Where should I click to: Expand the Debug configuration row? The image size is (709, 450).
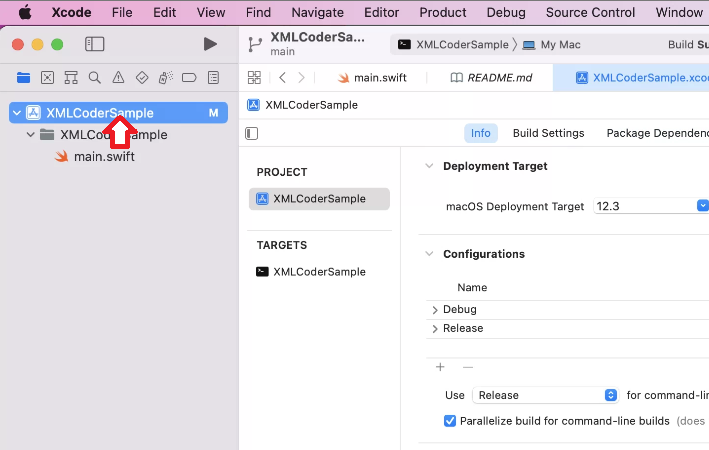[x=435, y=310]
